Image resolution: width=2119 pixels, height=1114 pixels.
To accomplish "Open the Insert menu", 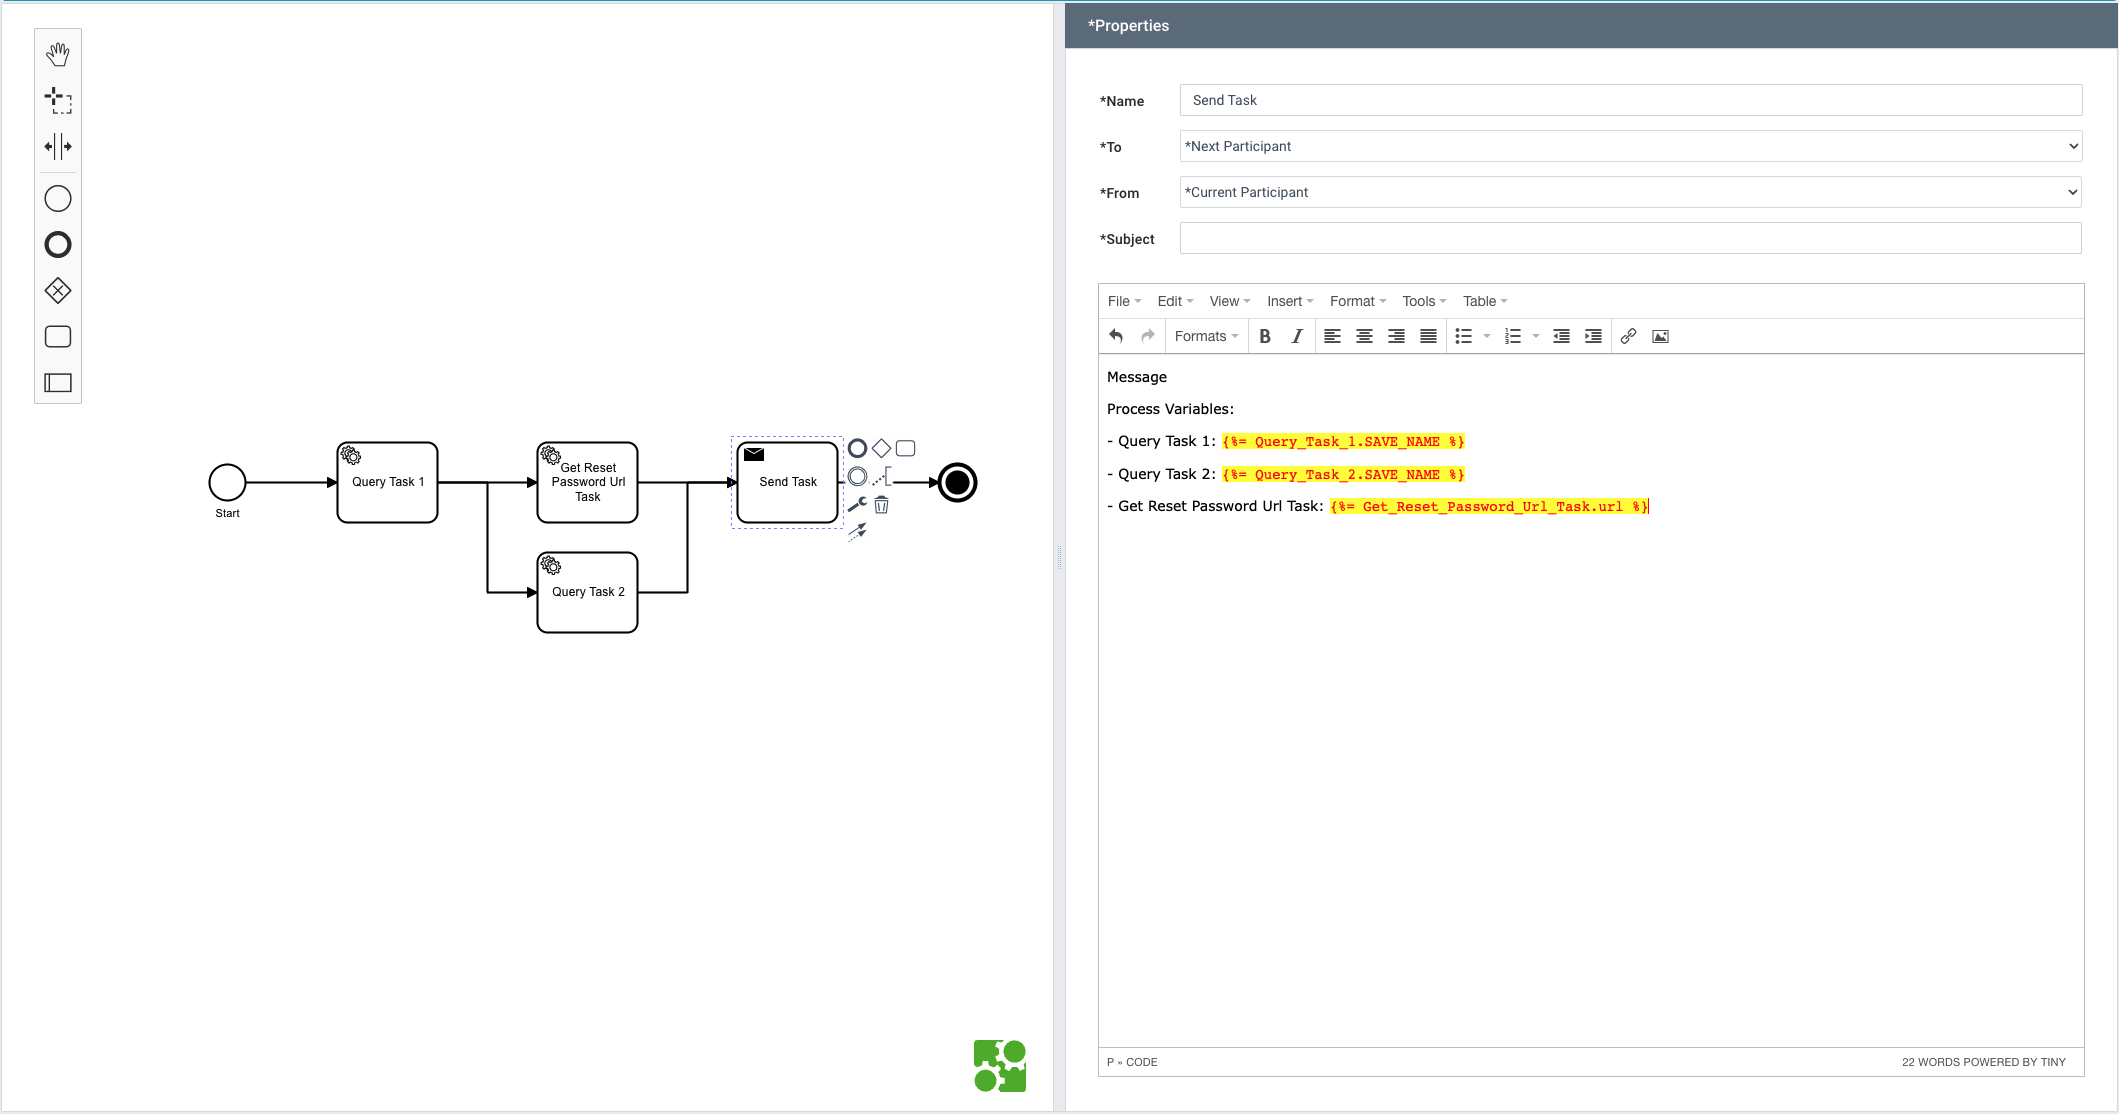I will pos(1289,301).
